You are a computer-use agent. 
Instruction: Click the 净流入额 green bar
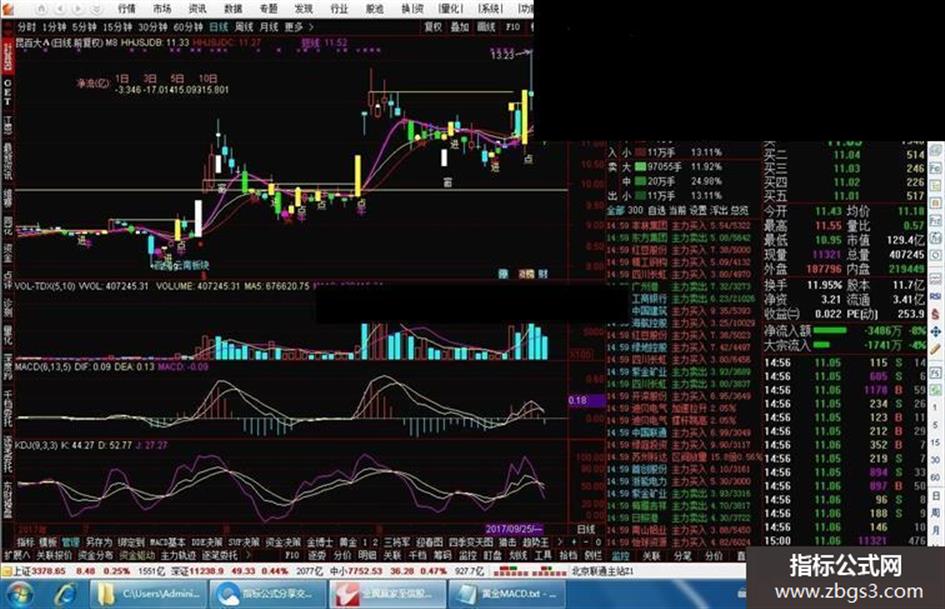(830, 331)
